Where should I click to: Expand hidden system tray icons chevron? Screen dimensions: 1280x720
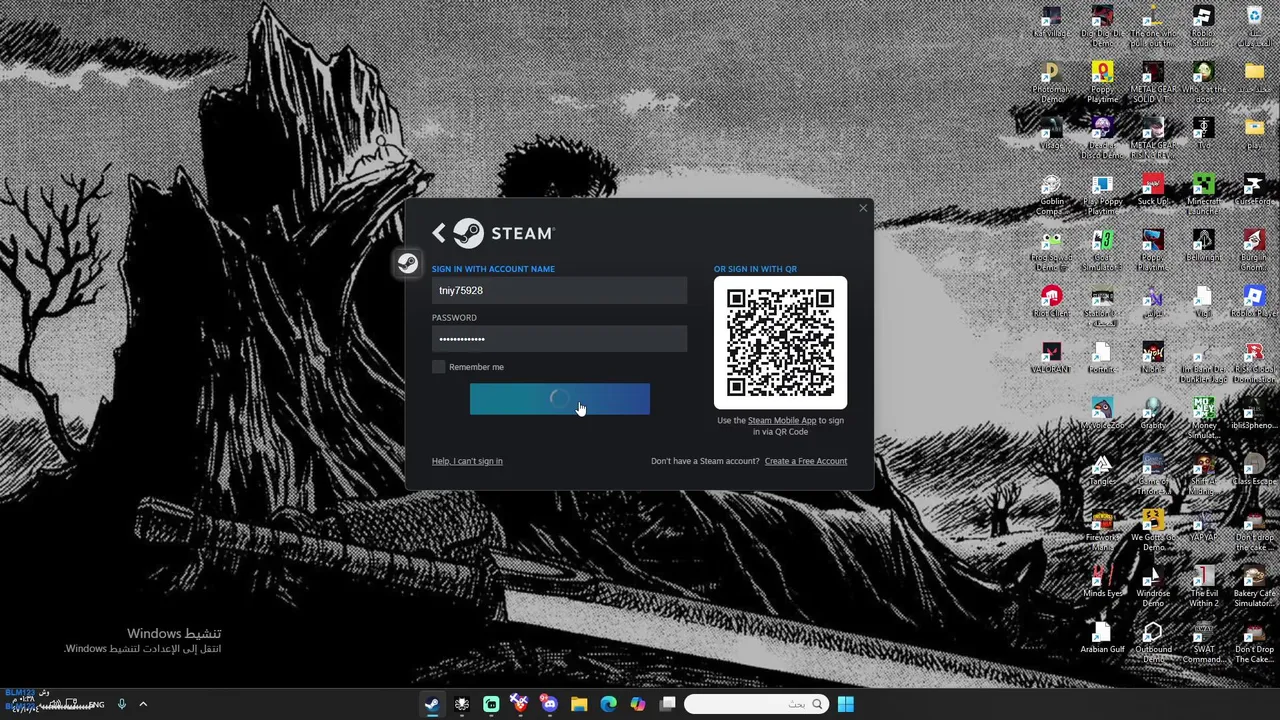(143, 704)
